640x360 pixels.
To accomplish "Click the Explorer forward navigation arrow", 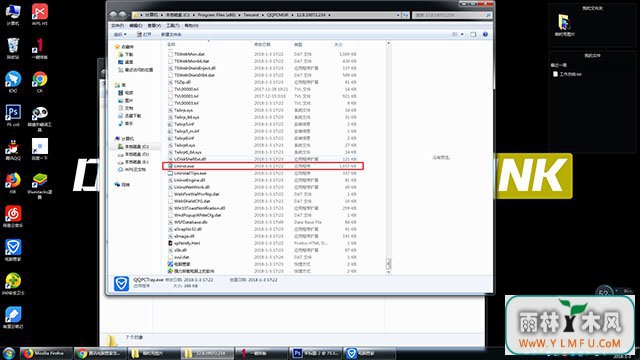I will pos(122,15).
